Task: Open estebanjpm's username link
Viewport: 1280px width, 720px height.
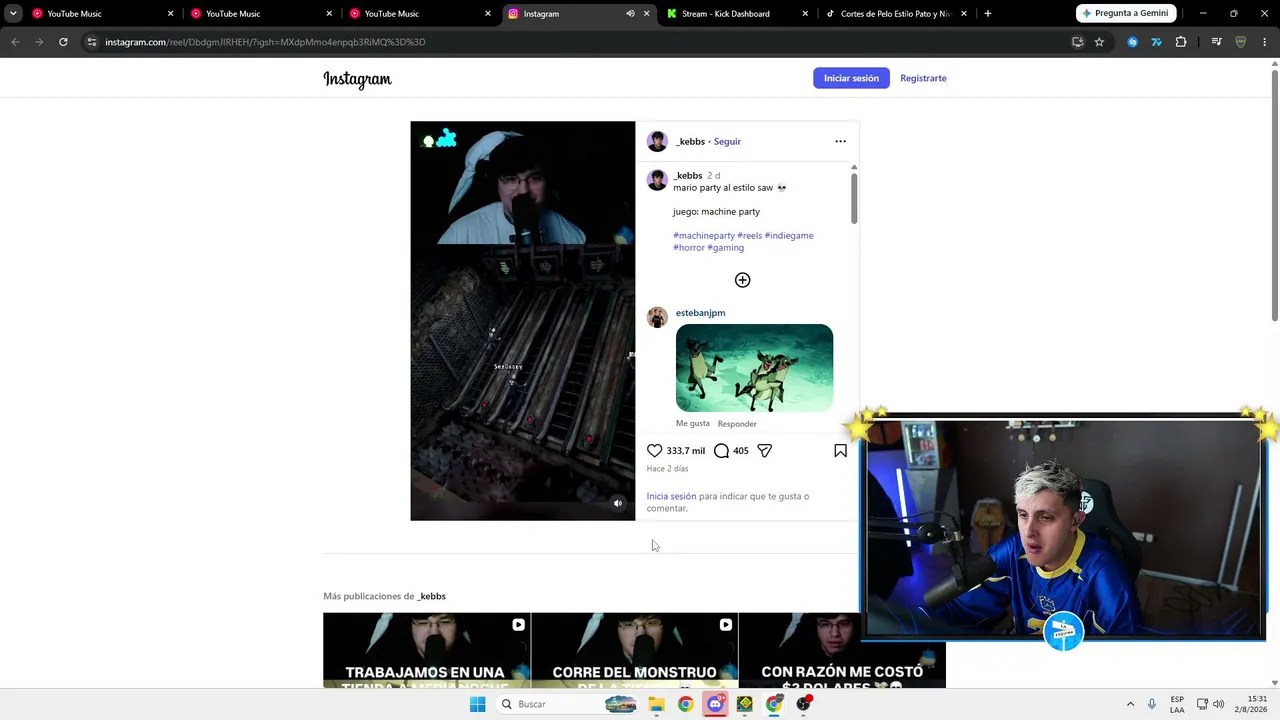Action: pyautogui.click(x=700, y=313)
